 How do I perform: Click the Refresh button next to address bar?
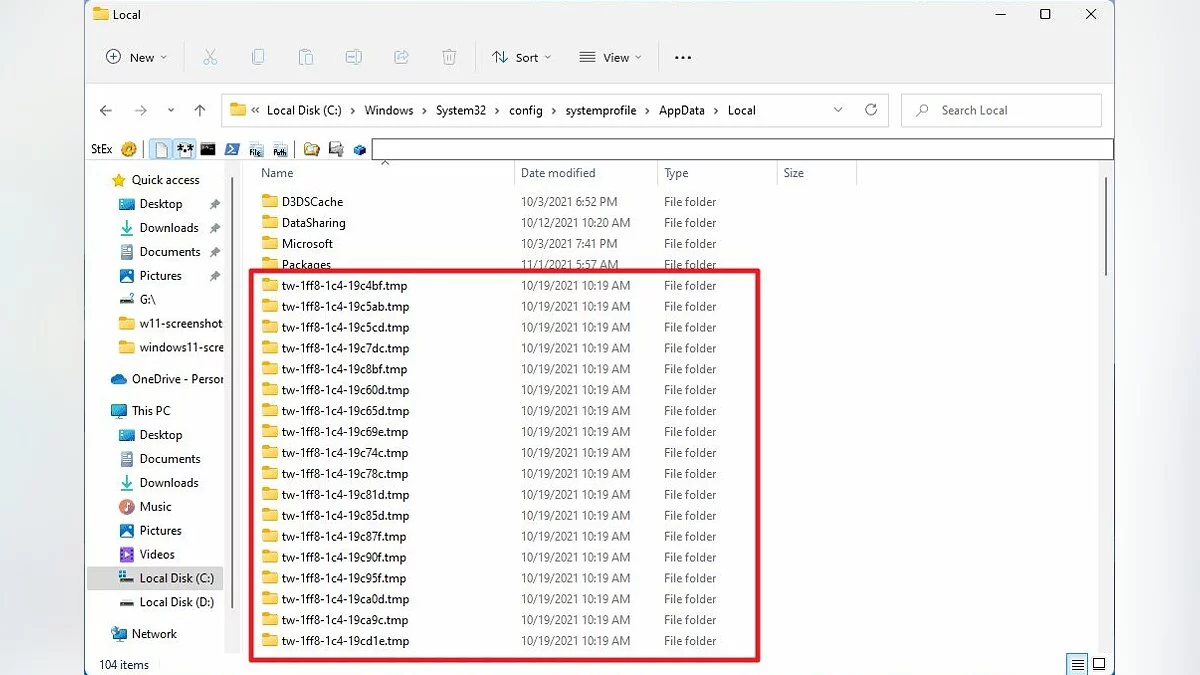pos(871,110)
